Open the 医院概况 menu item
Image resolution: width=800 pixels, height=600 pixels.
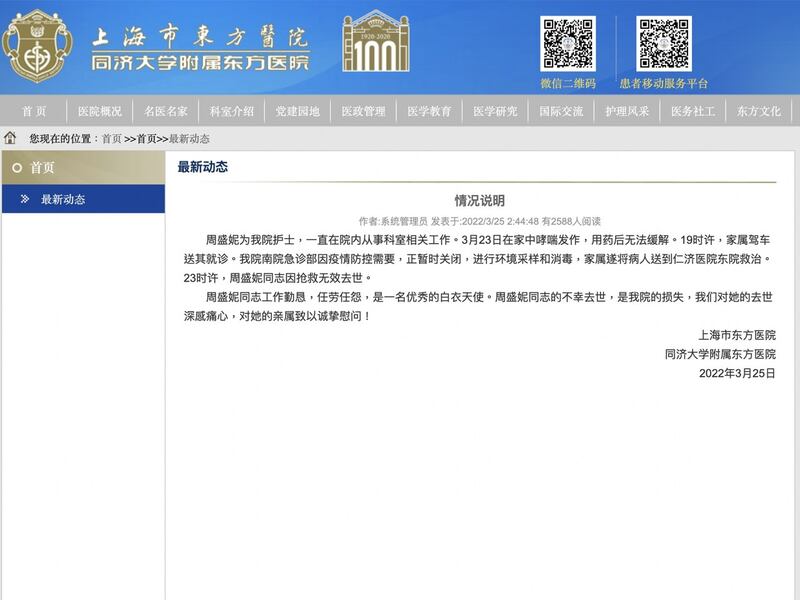[x=100, y=111]
